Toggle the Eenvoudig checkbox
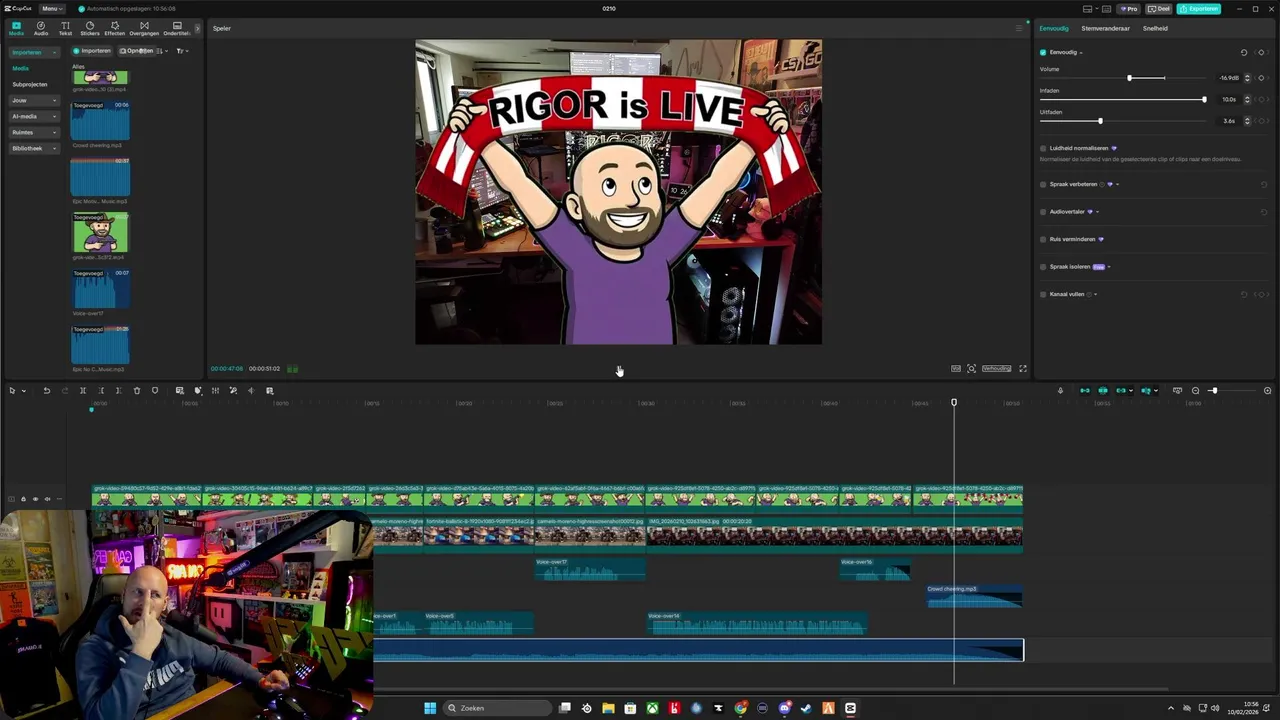The image size is (1280, 720). click(1043, 52)
